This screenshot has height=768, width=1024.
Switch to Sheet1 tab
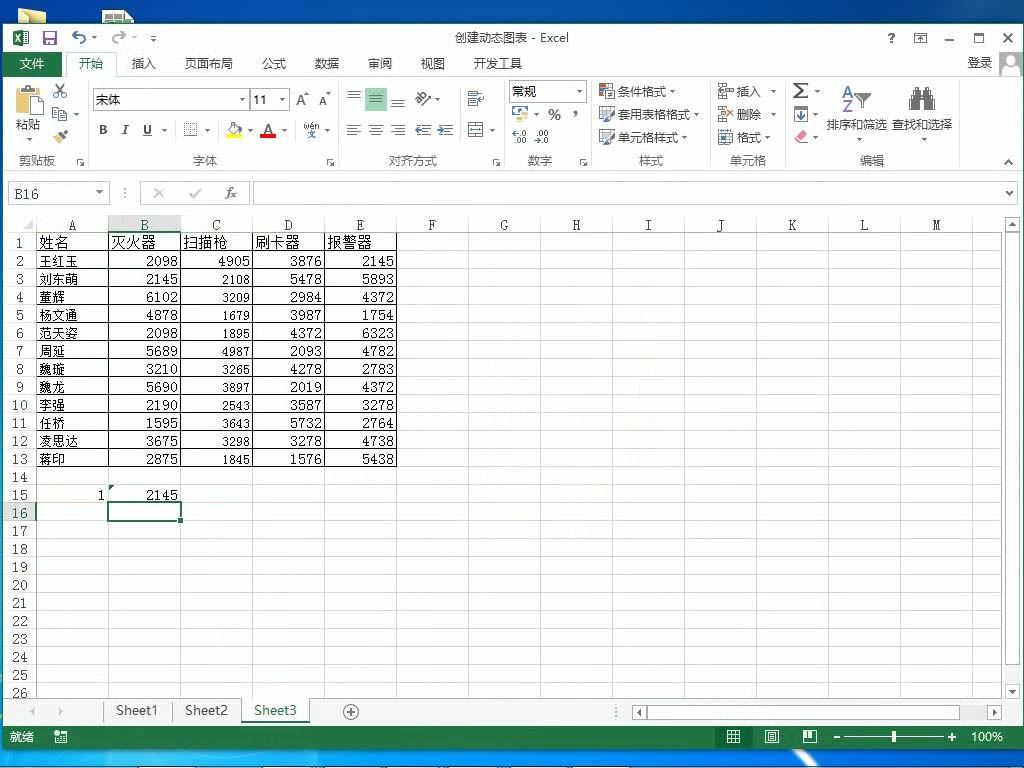coord(137,711)
